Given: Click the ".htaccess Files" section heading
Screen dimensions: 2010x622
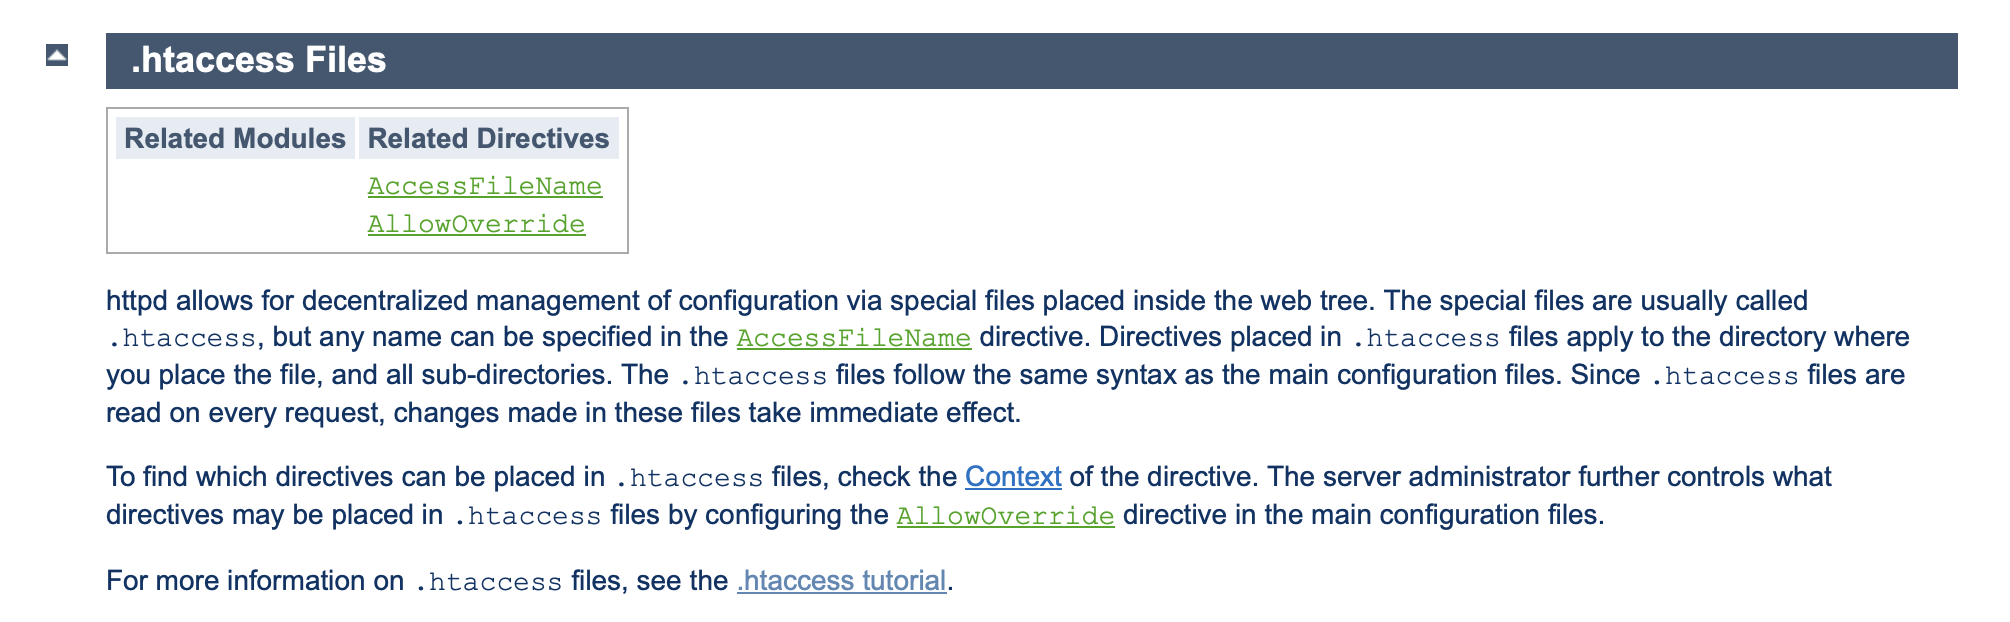Looking at the screenshot, I should click(x=258, y=60).
